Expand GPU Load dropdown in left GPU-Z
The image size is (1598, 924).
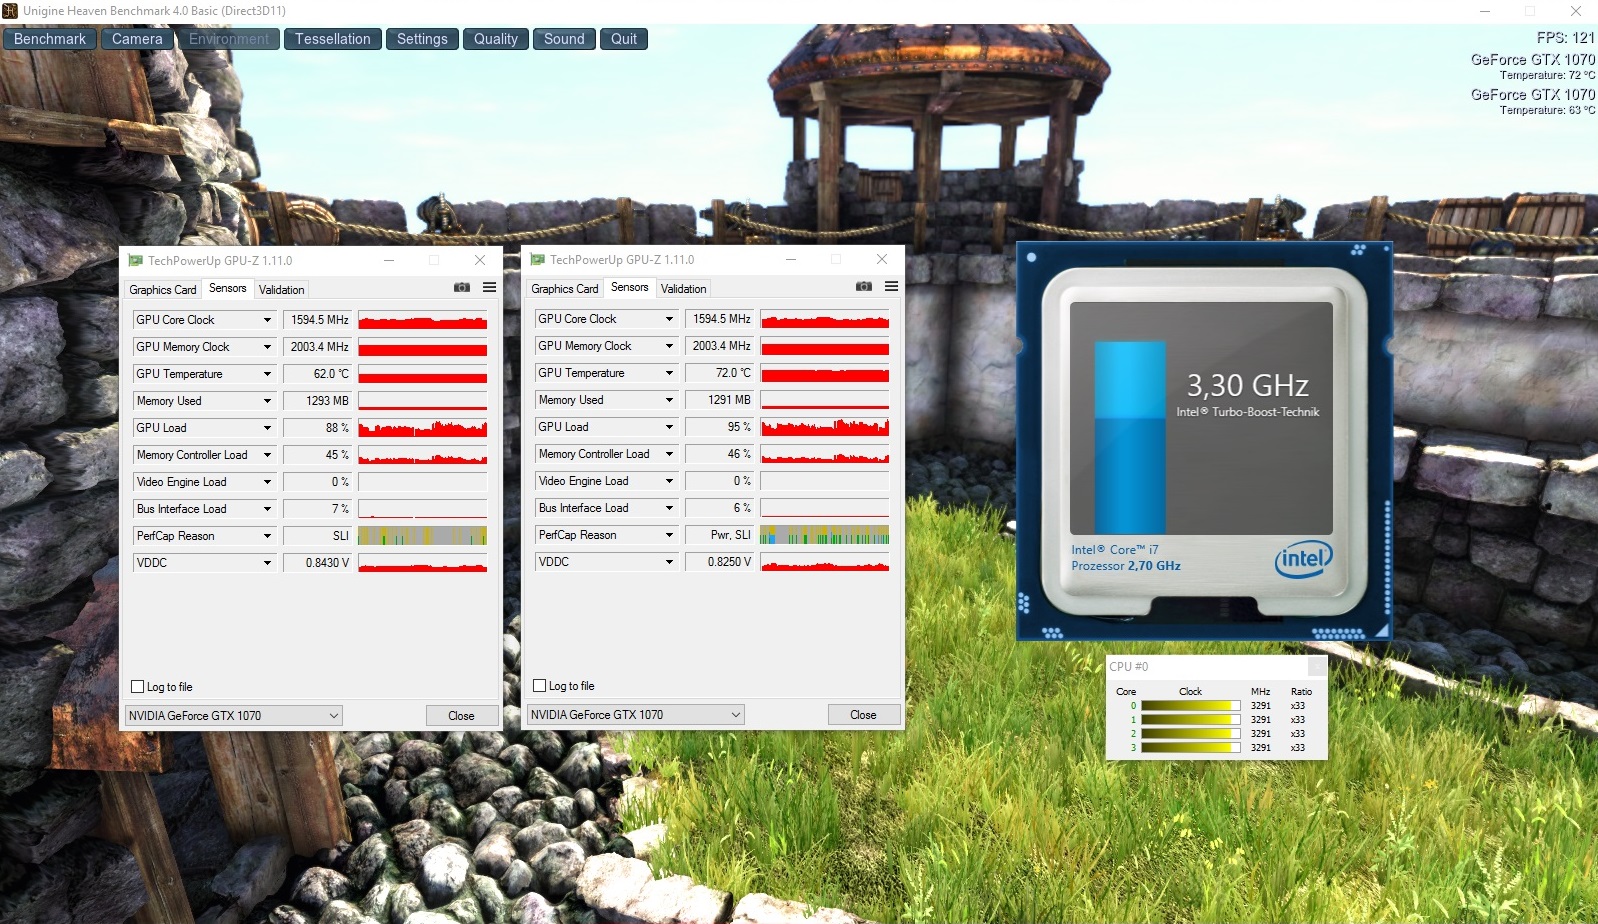tap(267, 428)
